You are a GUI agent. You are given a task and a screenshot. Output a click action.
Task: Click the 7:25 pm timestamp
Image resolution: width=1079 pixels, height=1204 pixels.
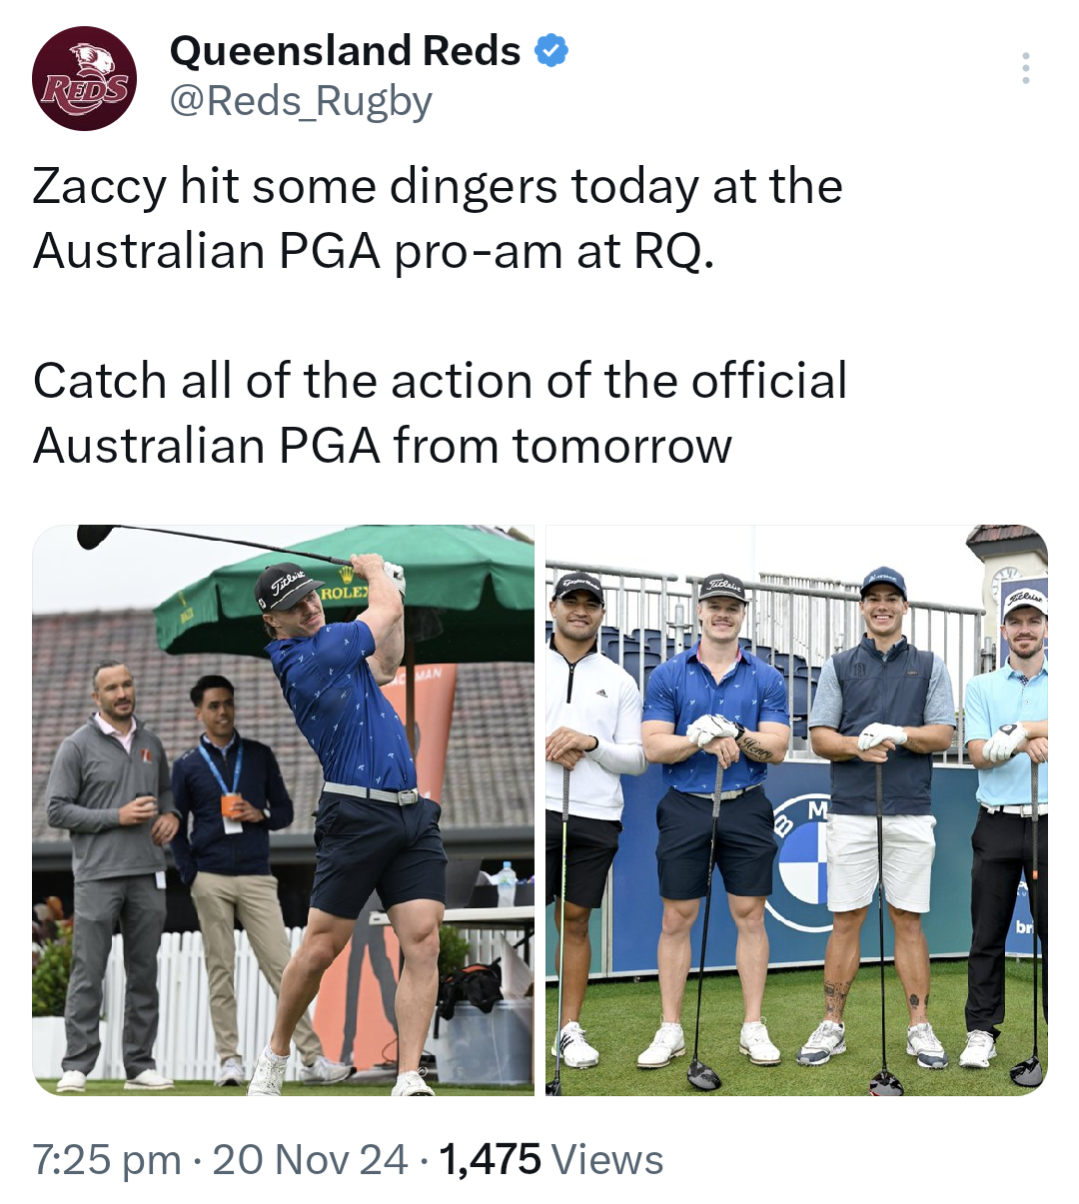click(x=107, y=1160)
